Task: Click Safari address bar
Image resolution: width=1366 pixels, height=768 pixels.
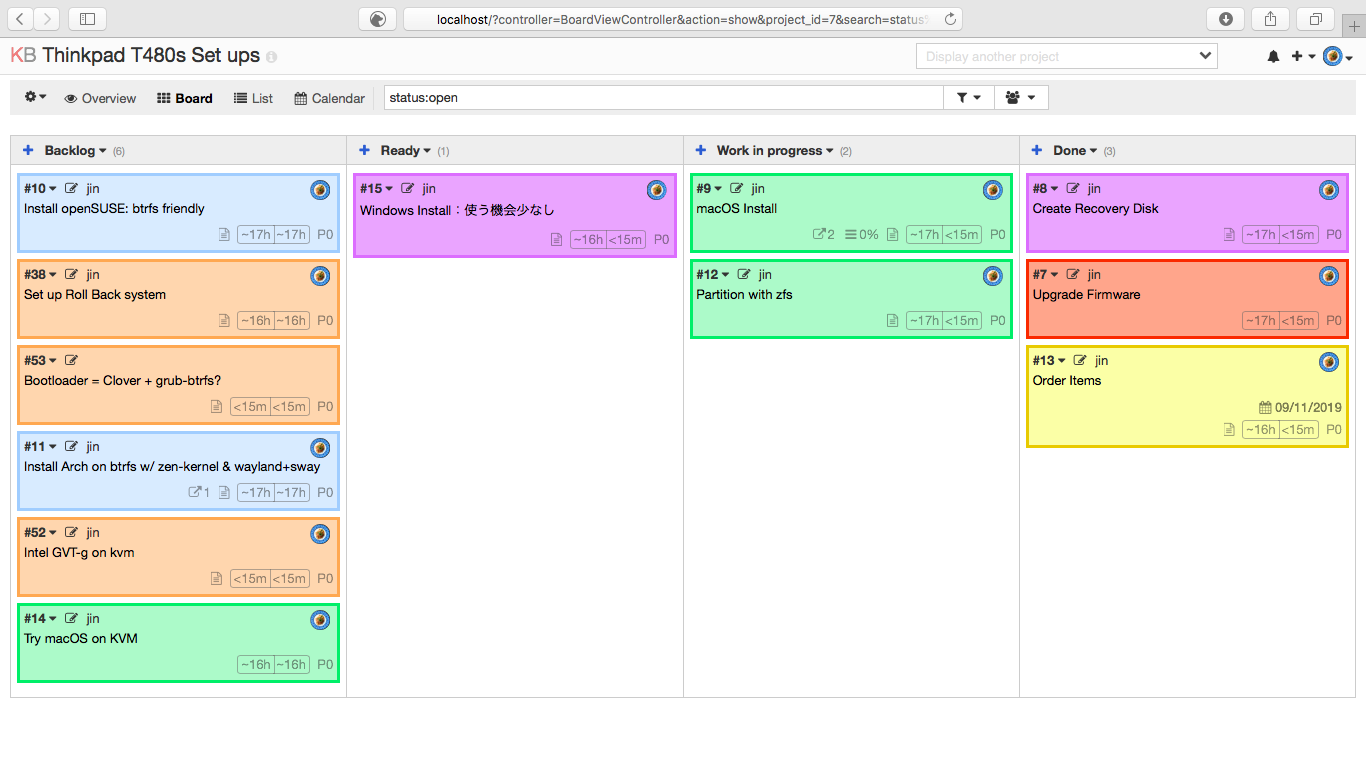Action: tap(684, 18)
